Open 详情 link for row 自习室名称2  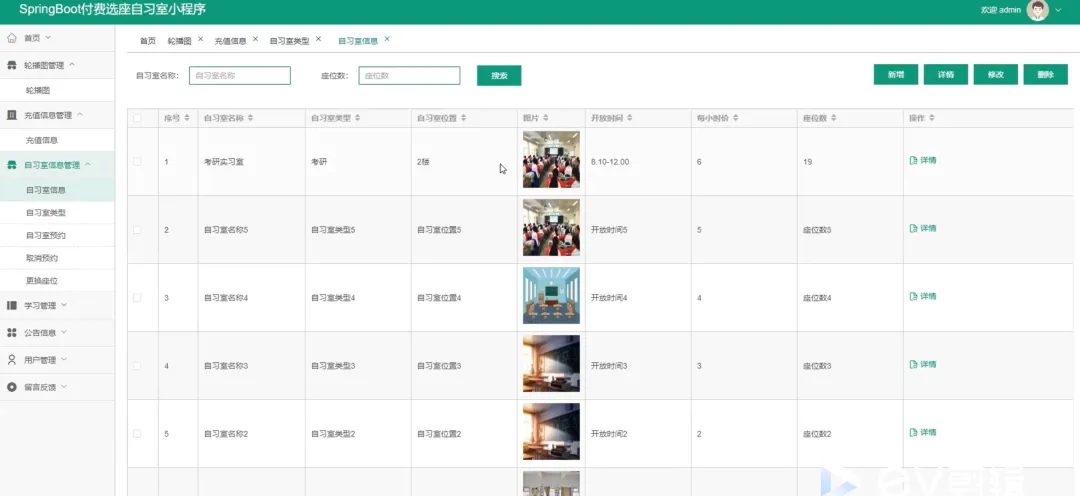click(923, 433)
